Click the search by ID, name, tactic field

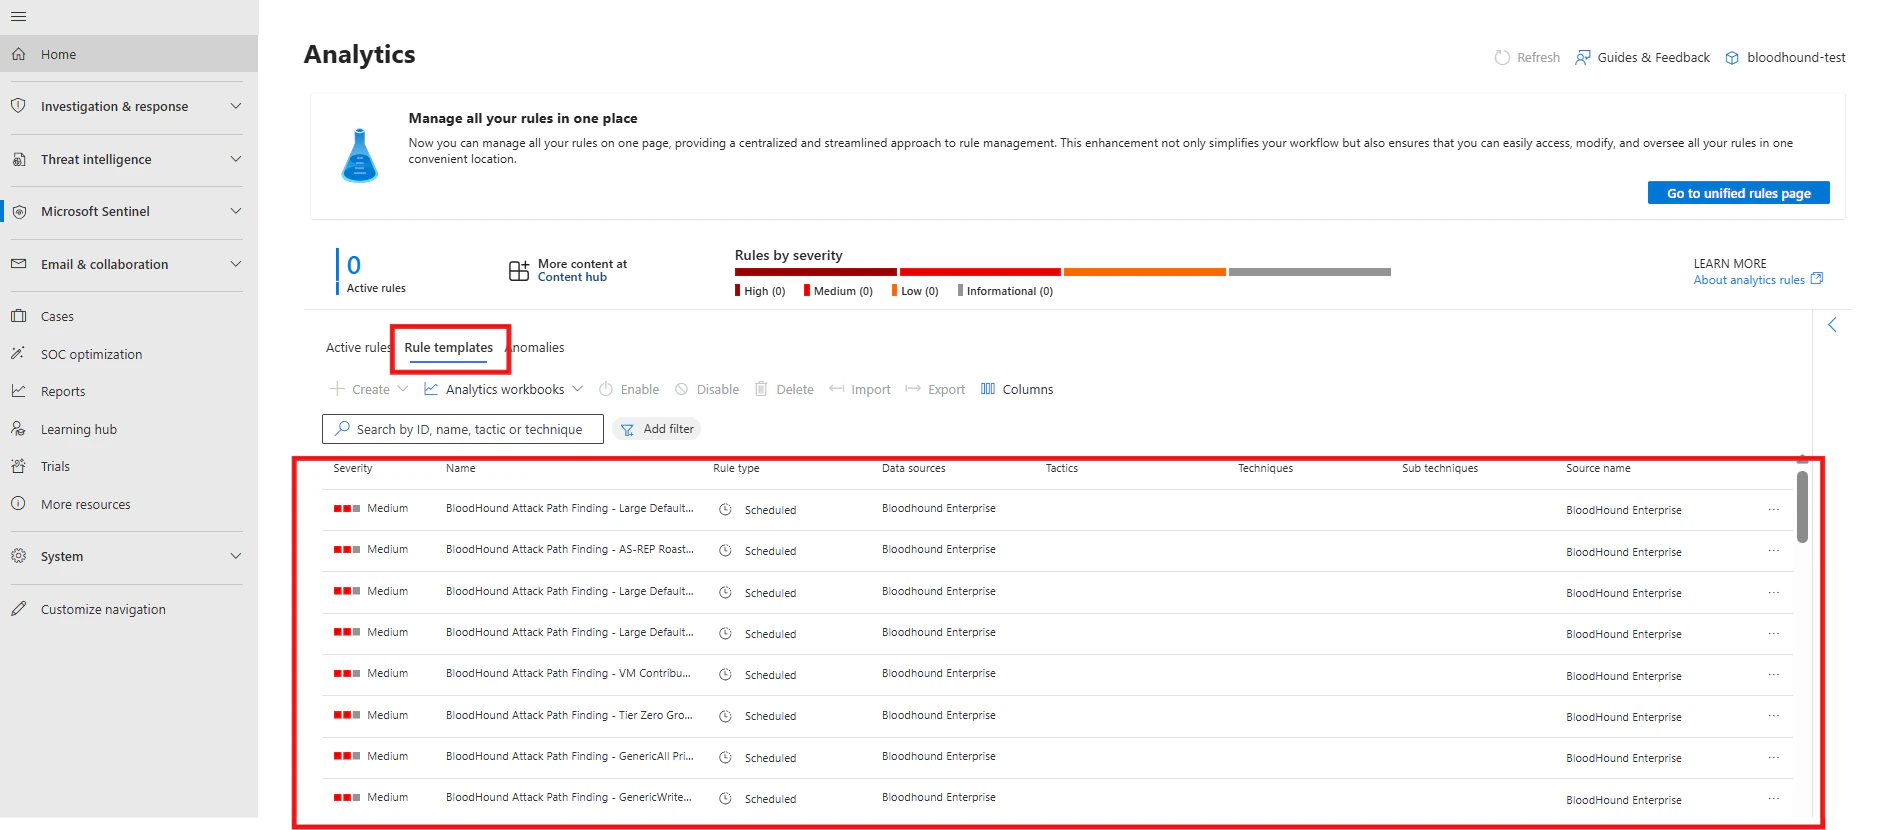[x=463, y=429]
